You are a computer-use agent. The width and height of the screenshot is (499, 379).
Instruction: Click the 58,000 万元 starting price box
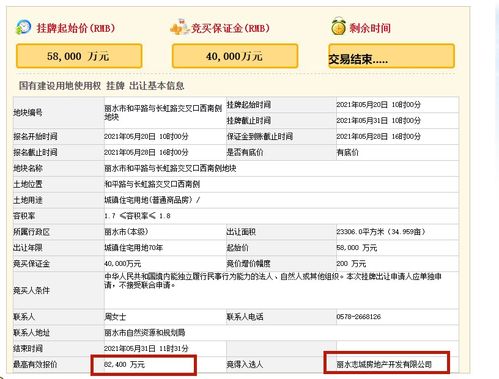(79, 56)
